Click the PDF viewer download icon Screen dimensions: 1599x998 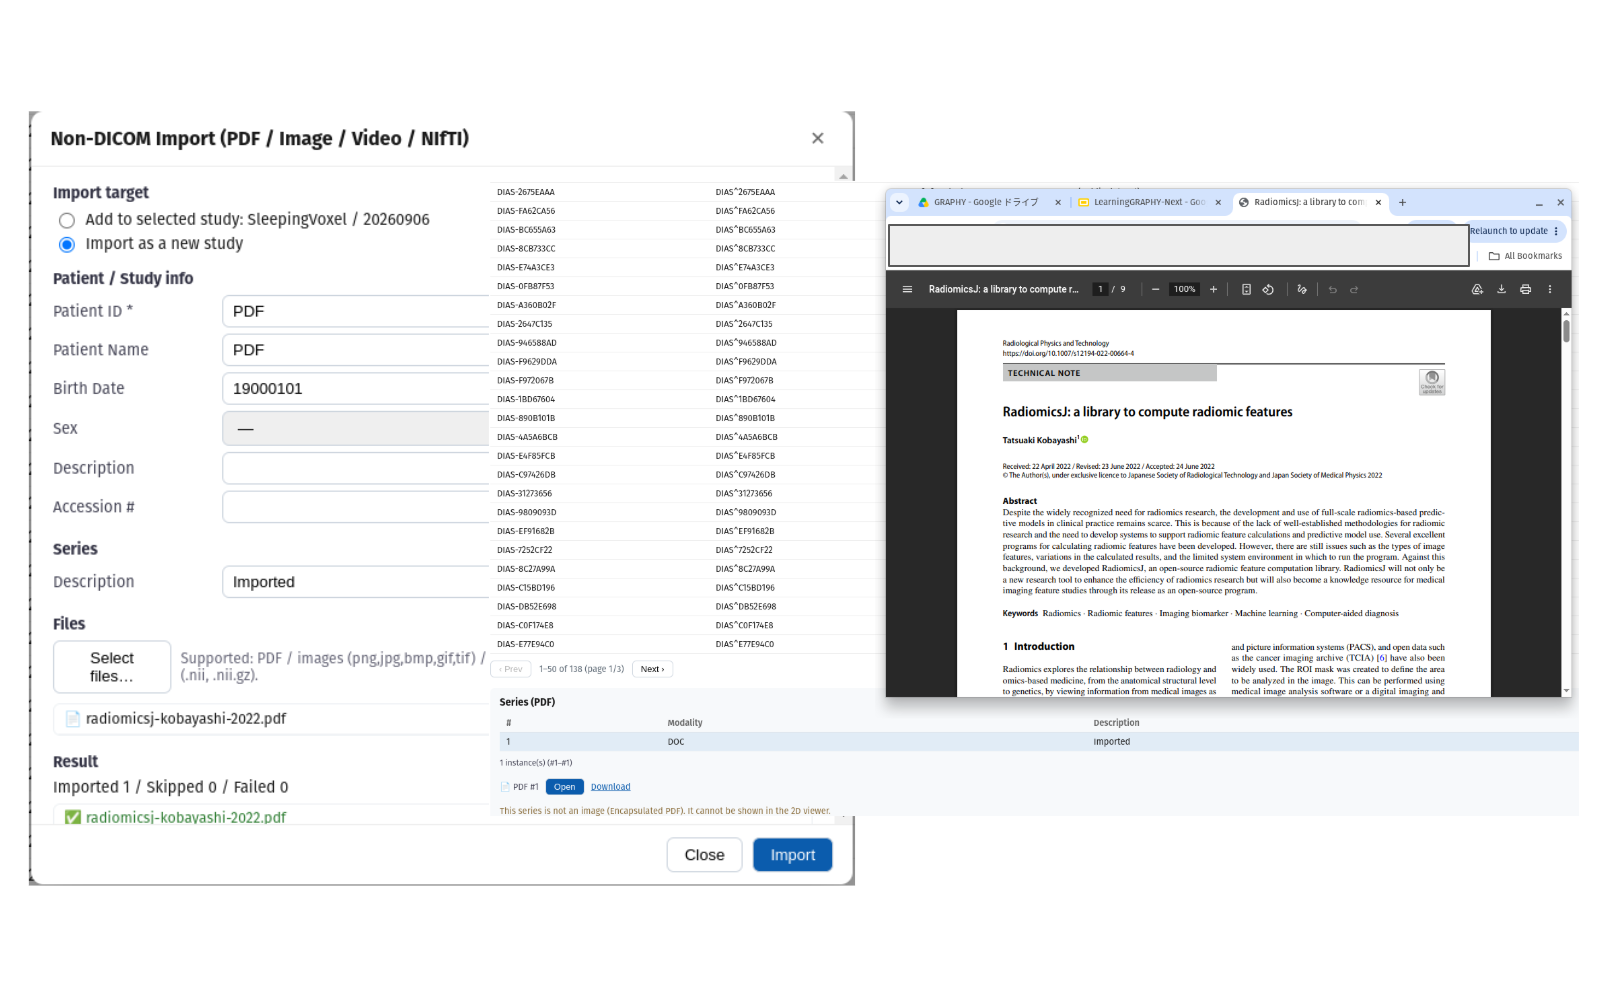1501,290
